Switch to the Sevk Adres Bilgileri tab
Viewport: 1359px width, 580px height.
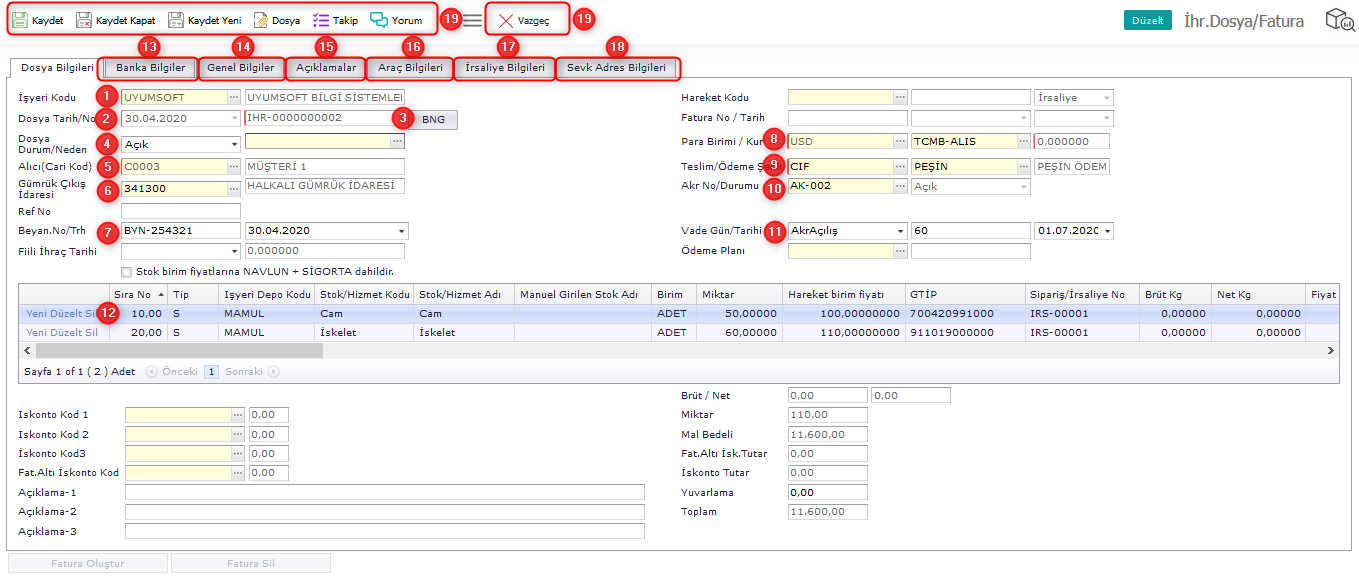[616, 68]
